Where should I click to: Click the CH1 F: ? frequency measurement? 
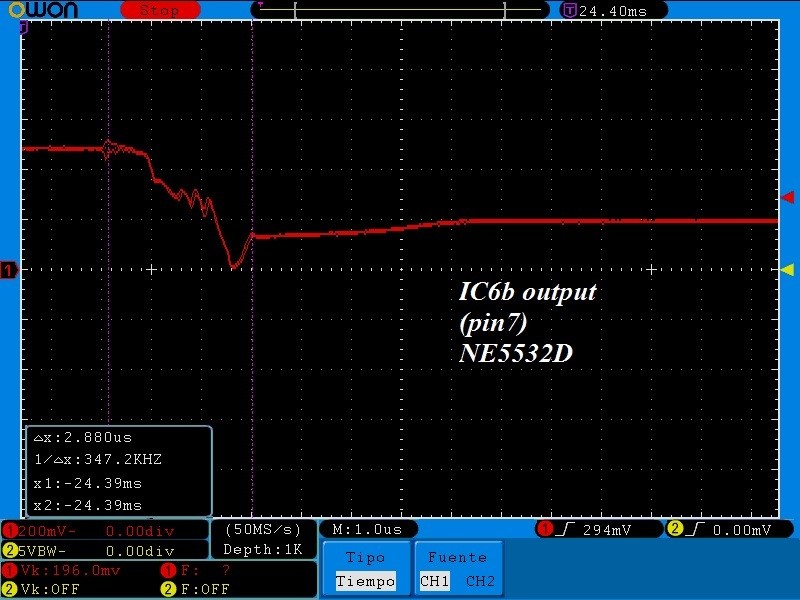(196, 570)
